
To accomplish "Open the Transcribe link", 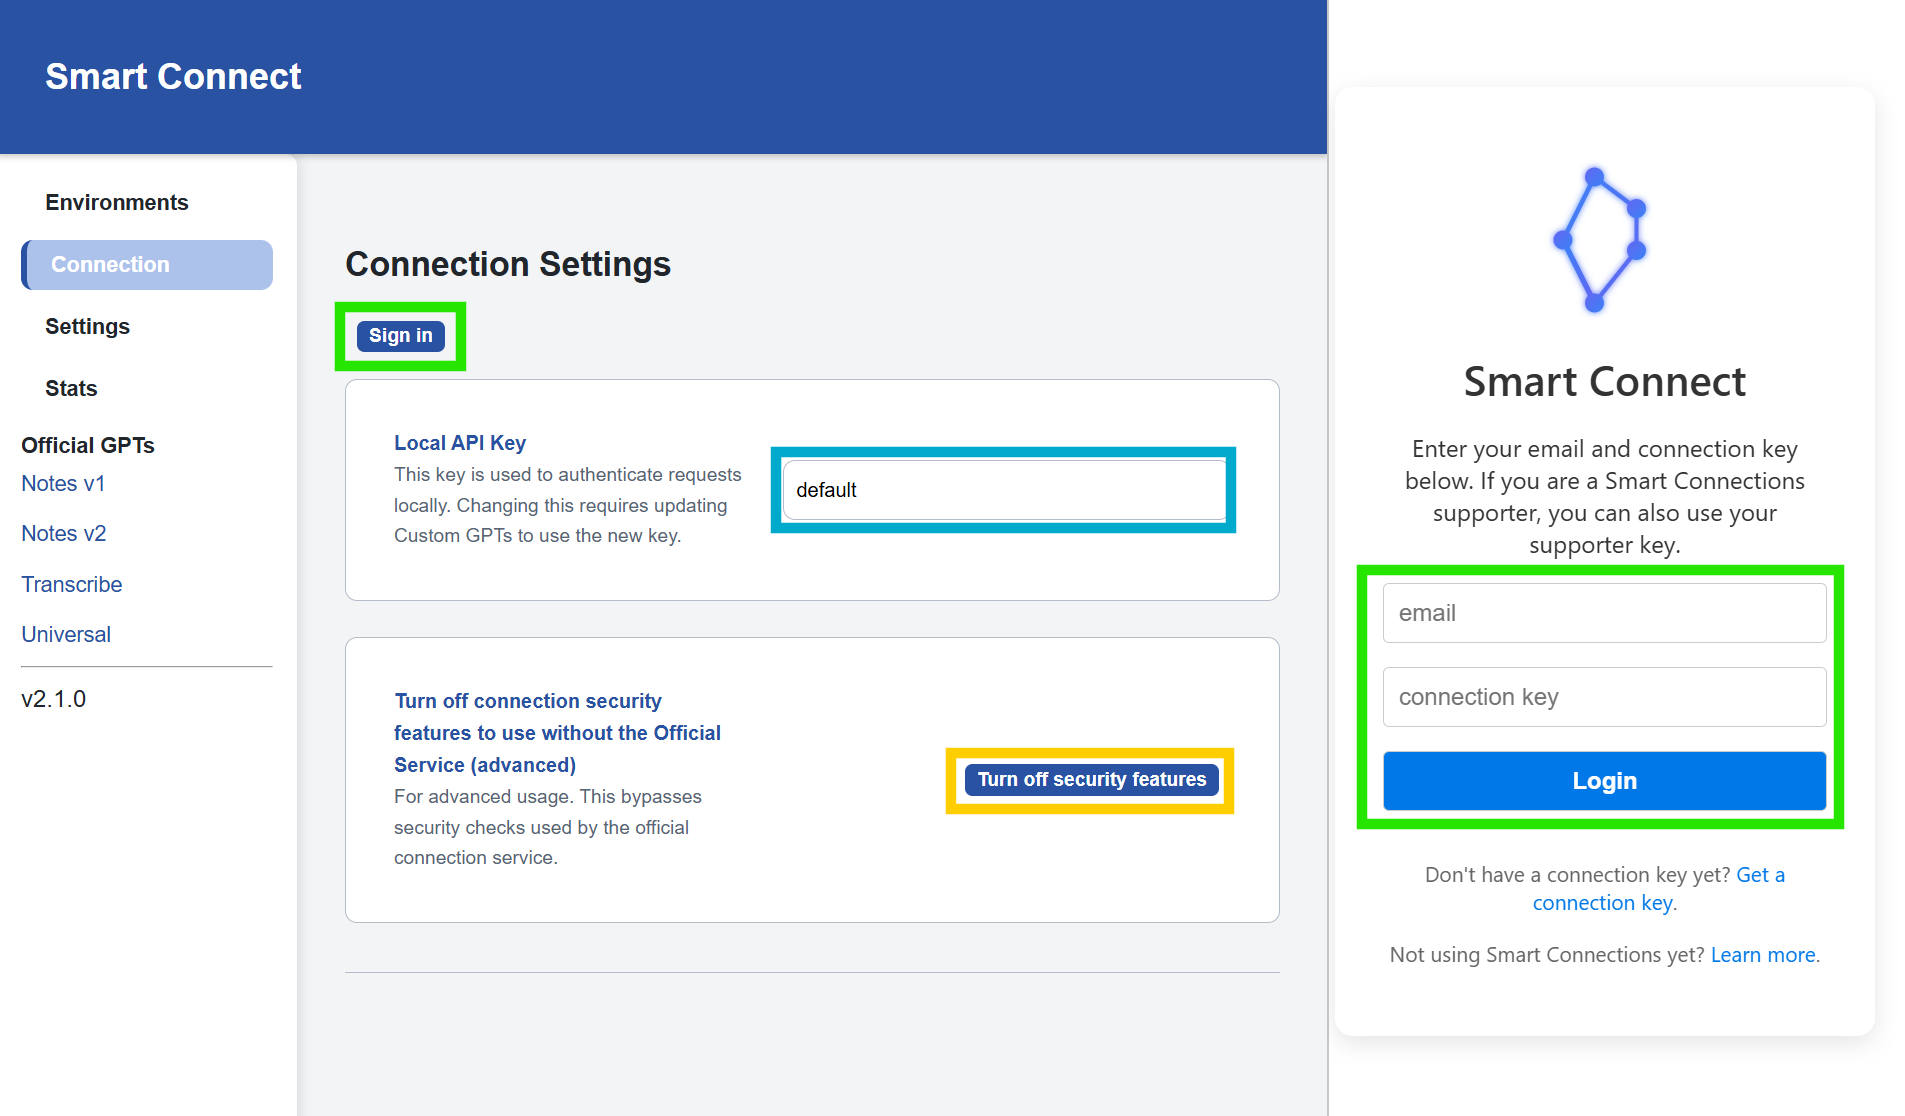I will (x=71, y=584).
